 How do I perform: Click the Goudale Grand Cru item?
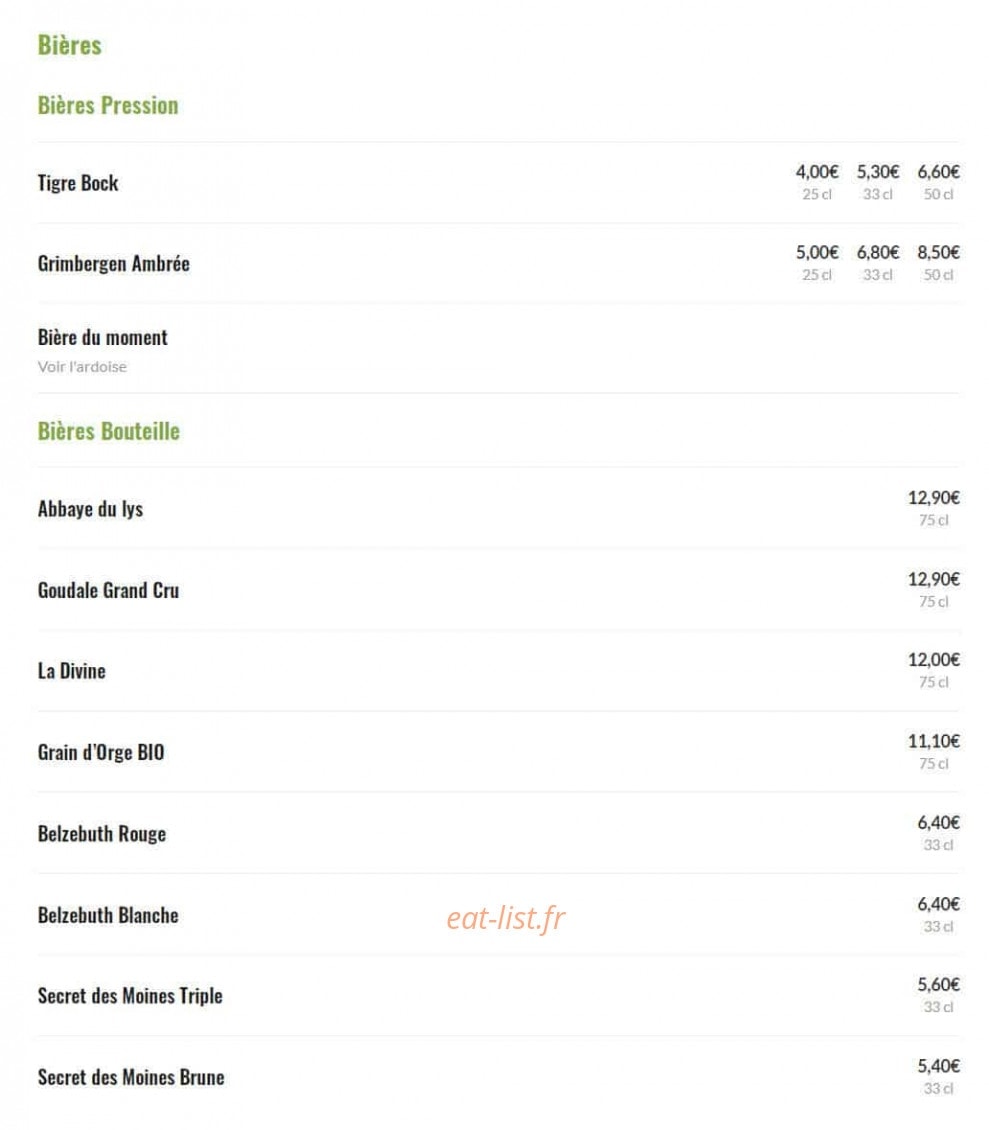[x=108, y=590]
